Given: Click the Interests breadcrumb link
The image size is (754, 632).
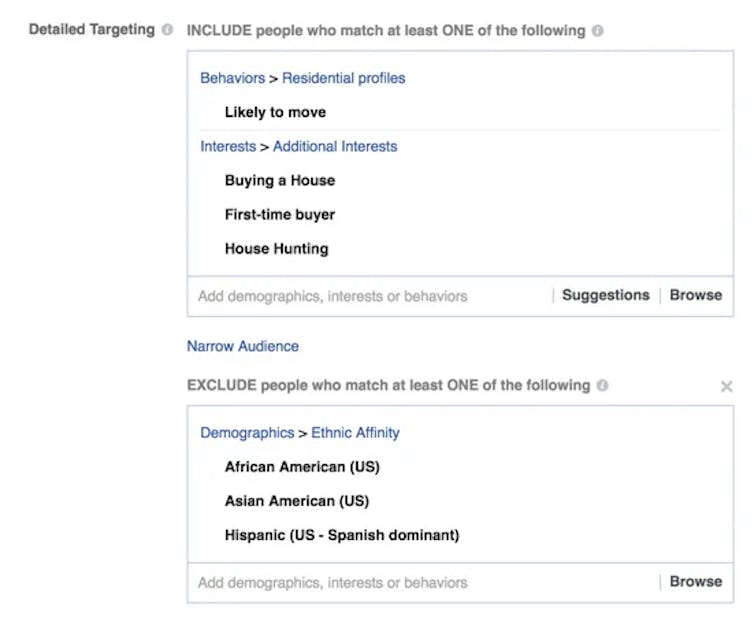Looking at the screenshot, I should pyautogui.click(x=228, y=146).
